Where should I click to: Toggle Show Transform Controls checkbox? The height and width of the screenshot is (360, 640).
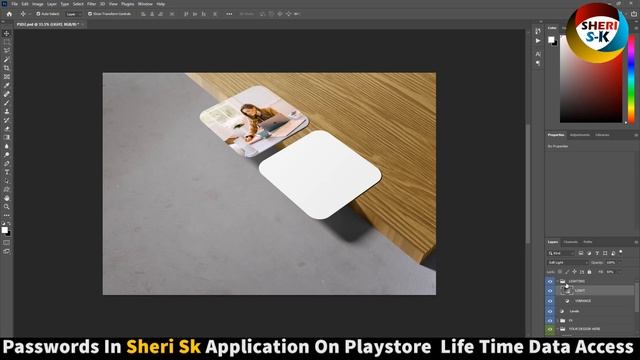click(x=90, y=14)
